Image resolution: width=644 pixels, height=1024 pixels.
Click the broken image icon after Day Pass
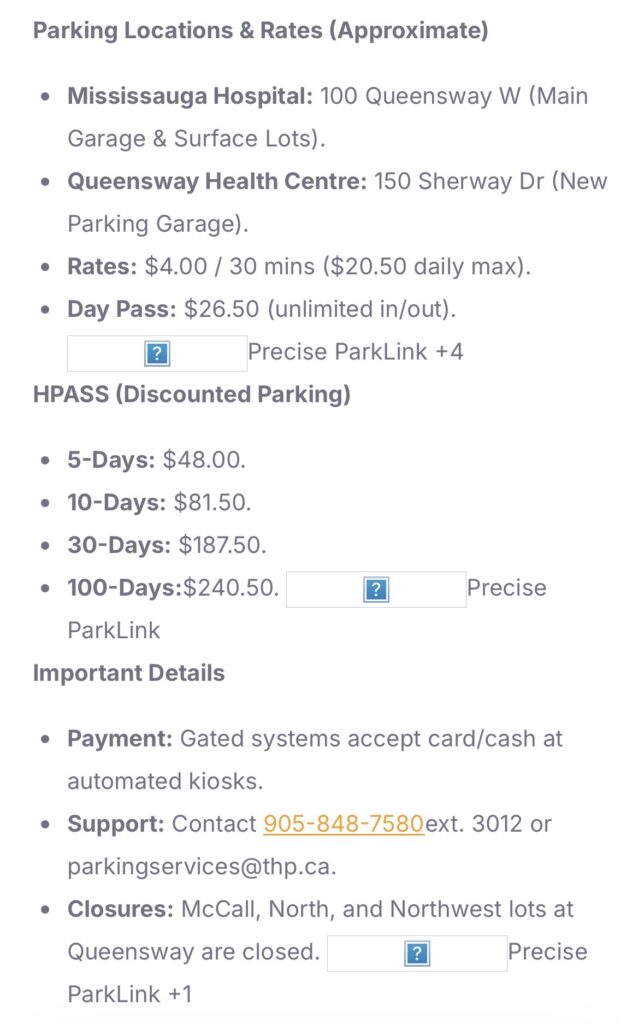[x=156, y=353]
